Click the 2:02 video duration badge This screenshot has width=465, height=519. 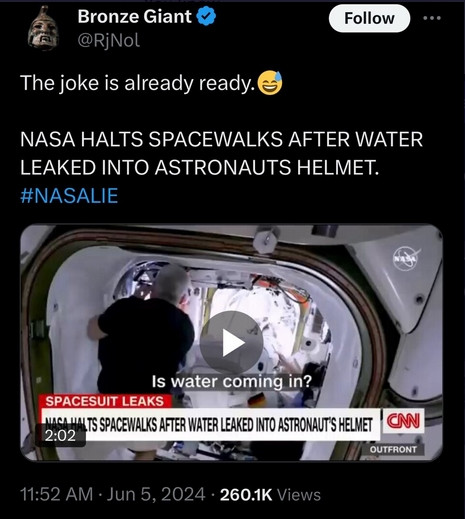coord(60,435)
